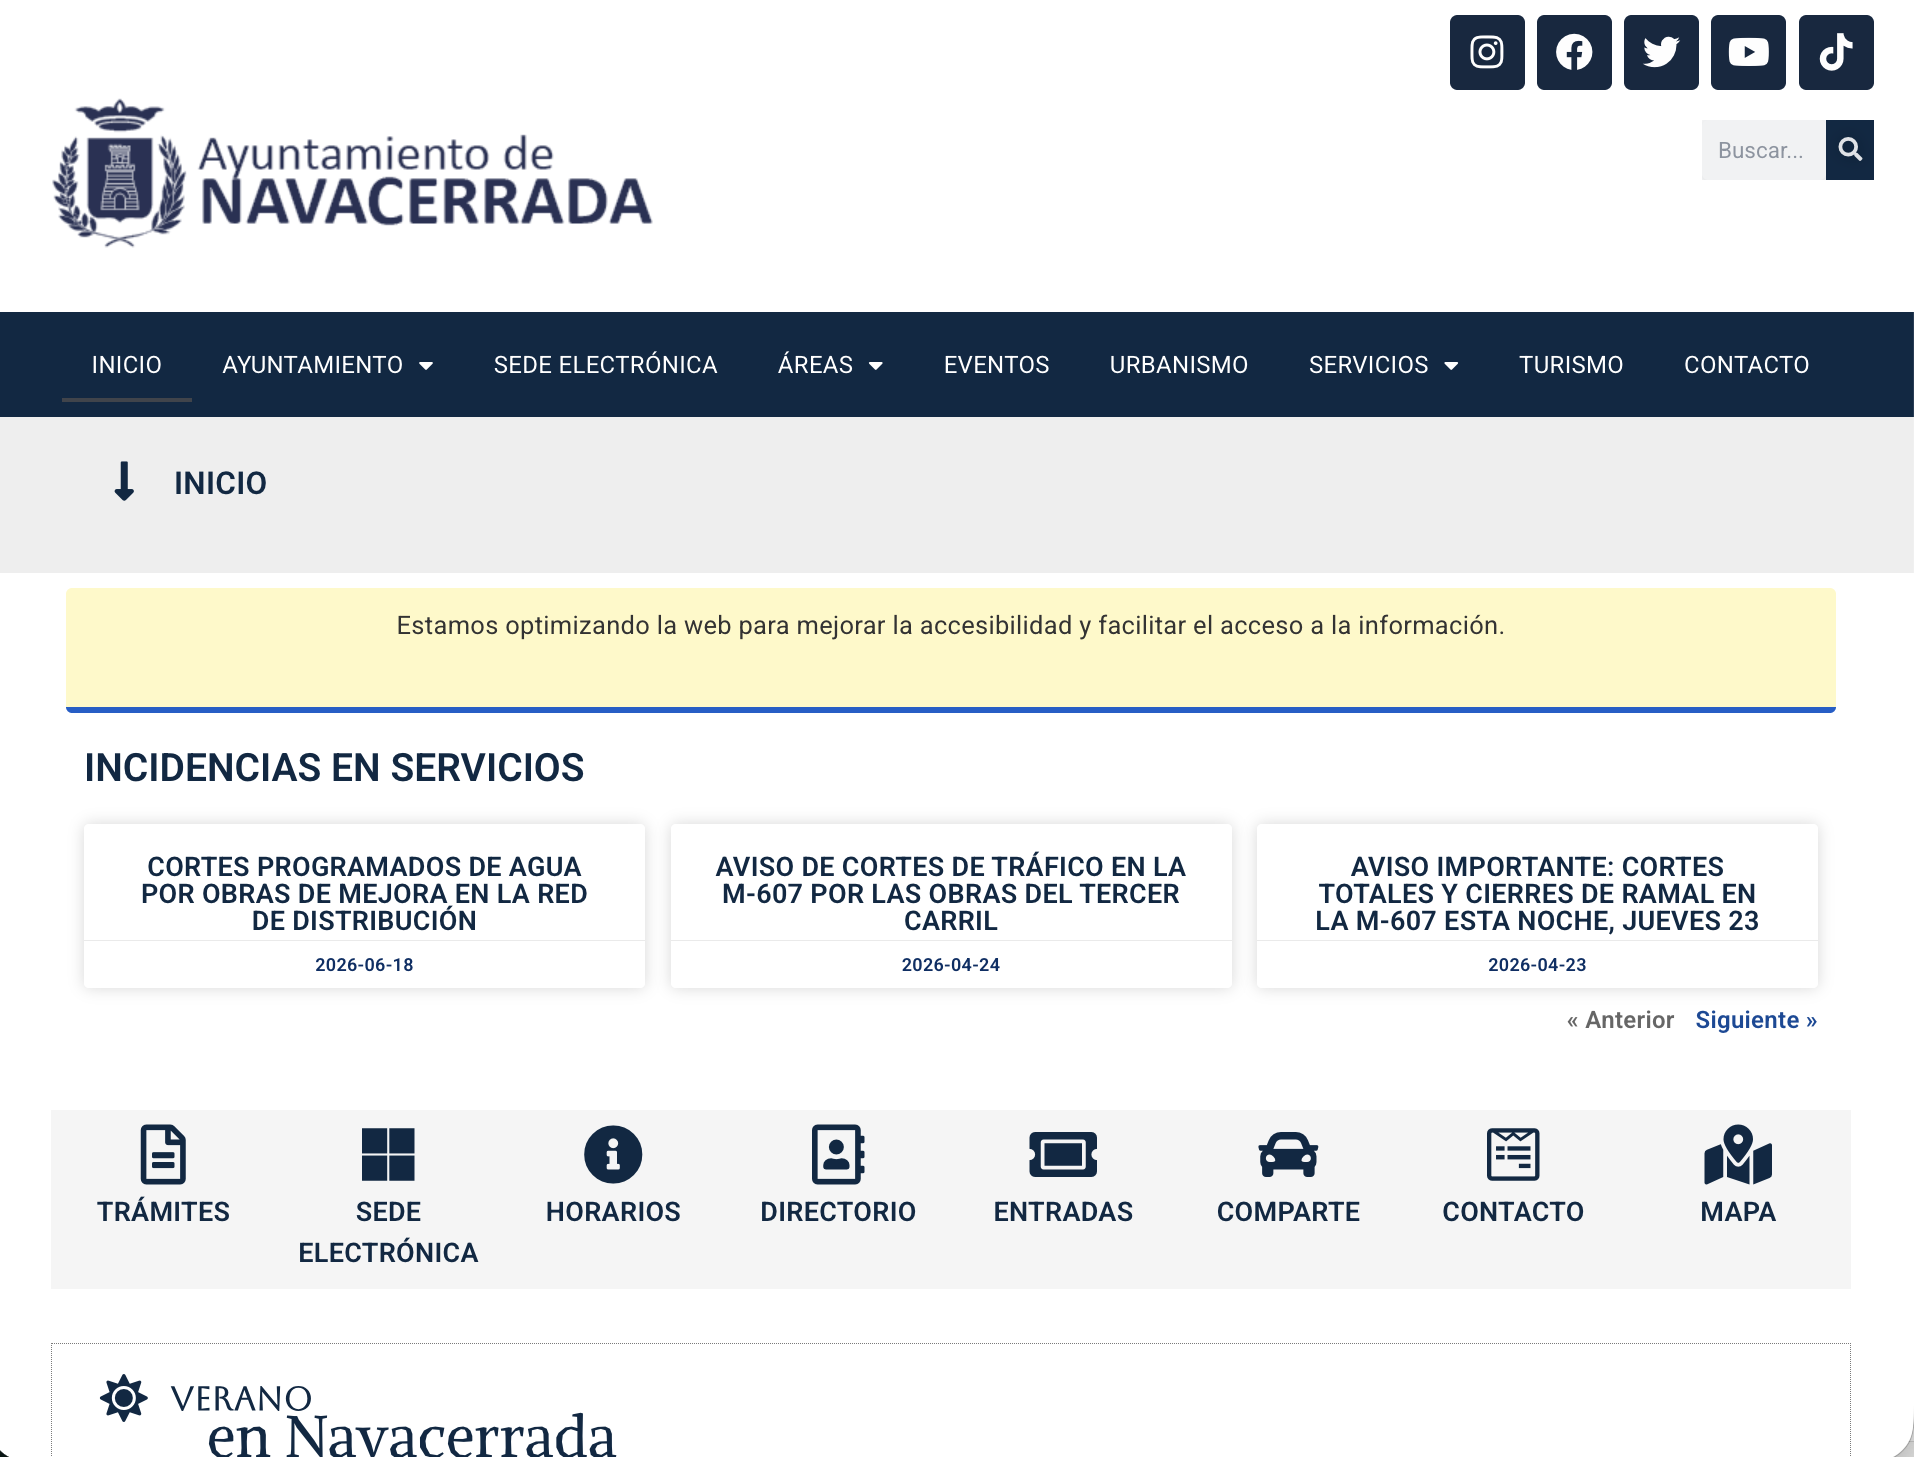Screen dimensions: 1914x1457
Task: Open Trámites document icon
Action: [163, 1154]
